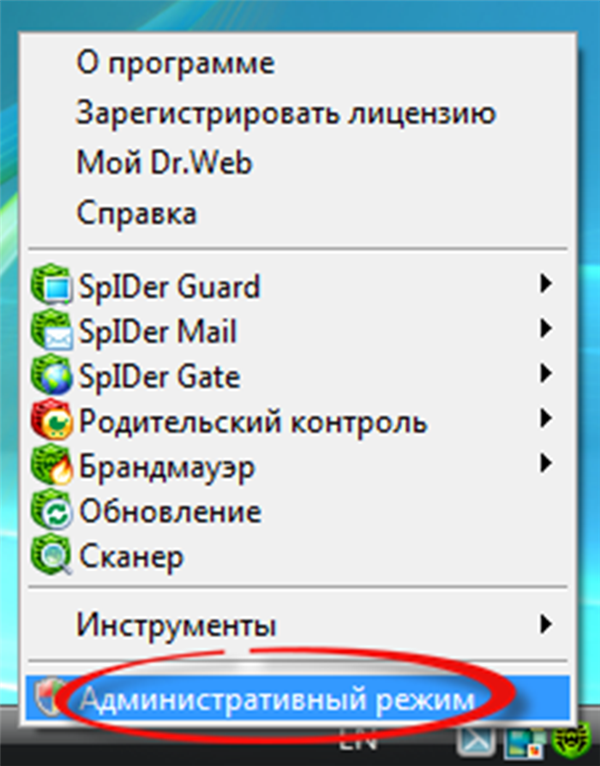The image size is (600, 766).
Task: Expand the SpIDer Mail submenu arrow
Action: (546, 329)
